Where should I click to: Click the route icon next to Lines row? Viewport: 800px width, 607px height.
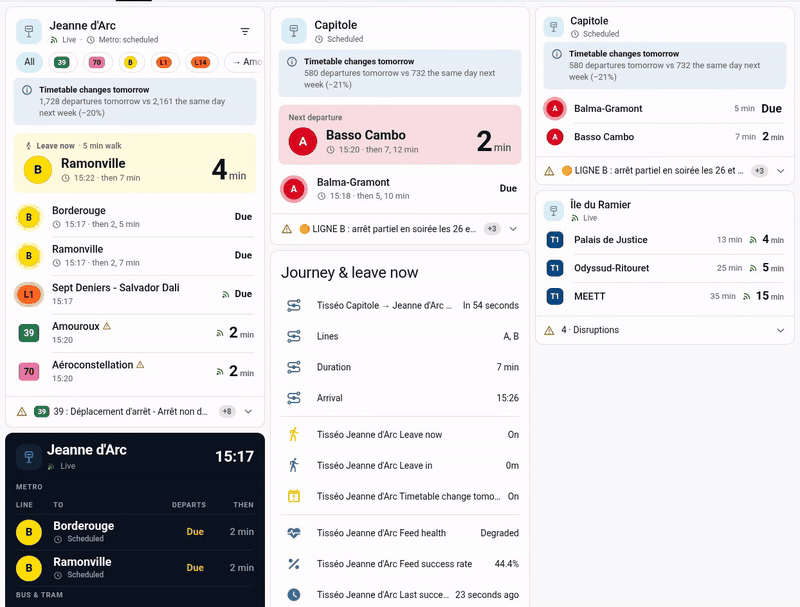click(294, 336)
